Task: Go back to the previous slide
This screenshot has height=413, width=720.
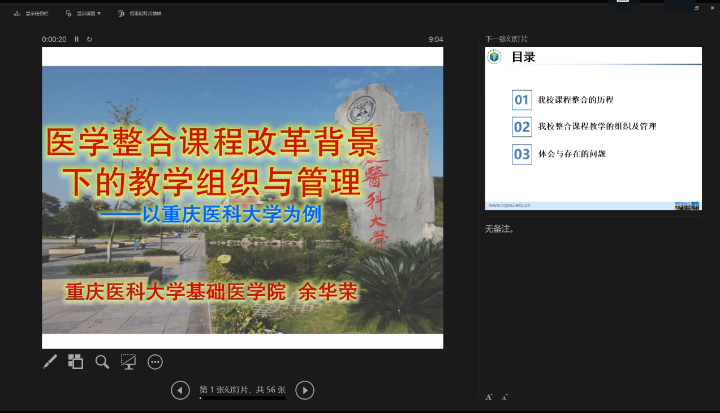Action: pos(180,390)
